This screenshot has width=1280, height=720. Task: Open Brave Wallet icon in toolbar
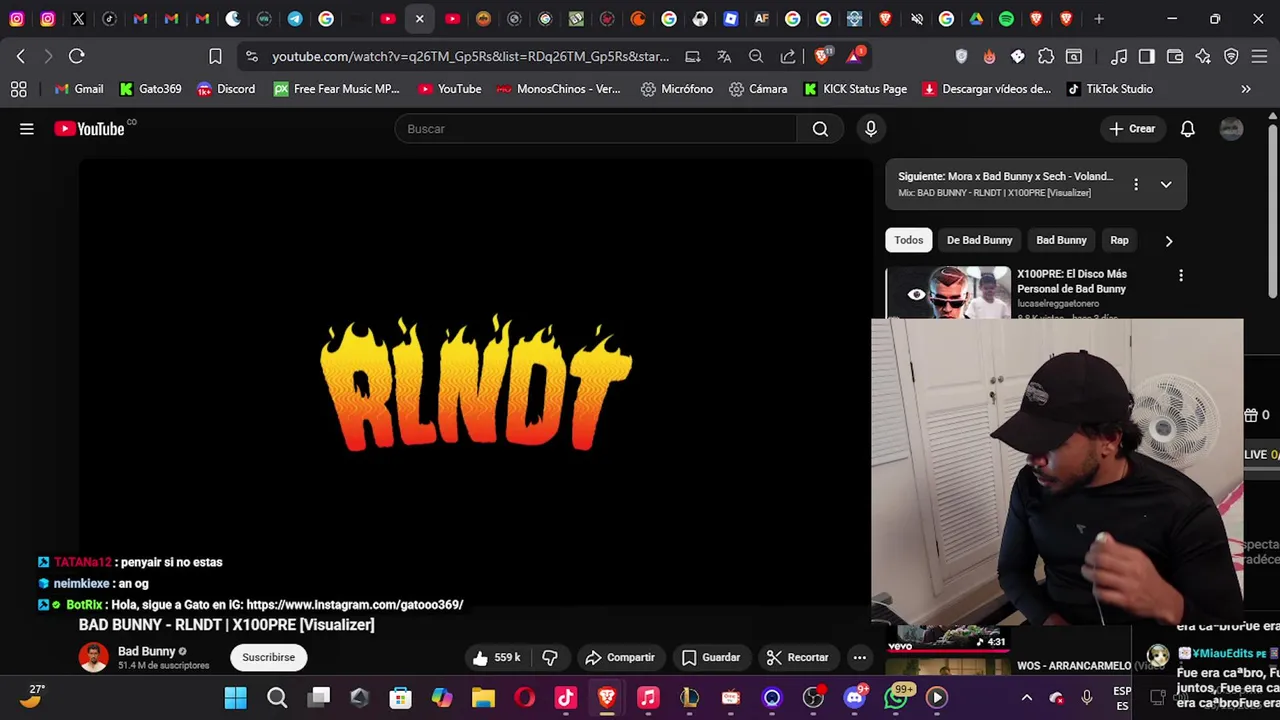tap(1175, 57)
